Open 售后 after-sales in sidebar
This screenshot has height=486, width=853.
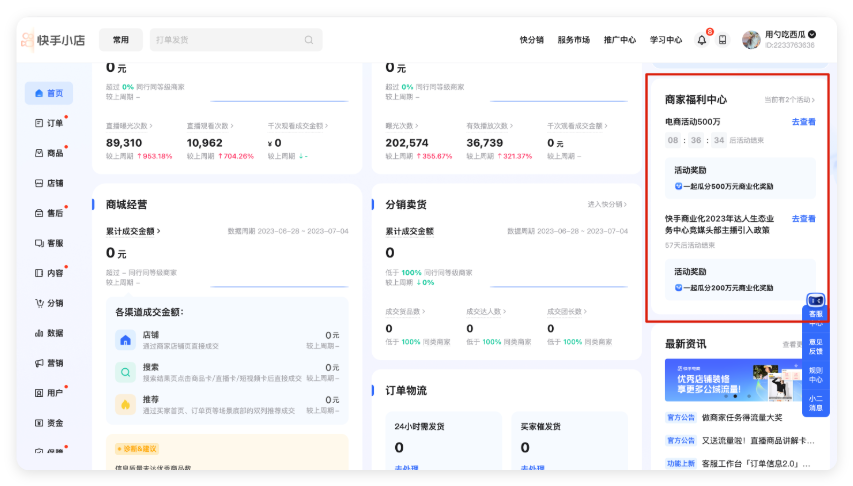point(49,213)
